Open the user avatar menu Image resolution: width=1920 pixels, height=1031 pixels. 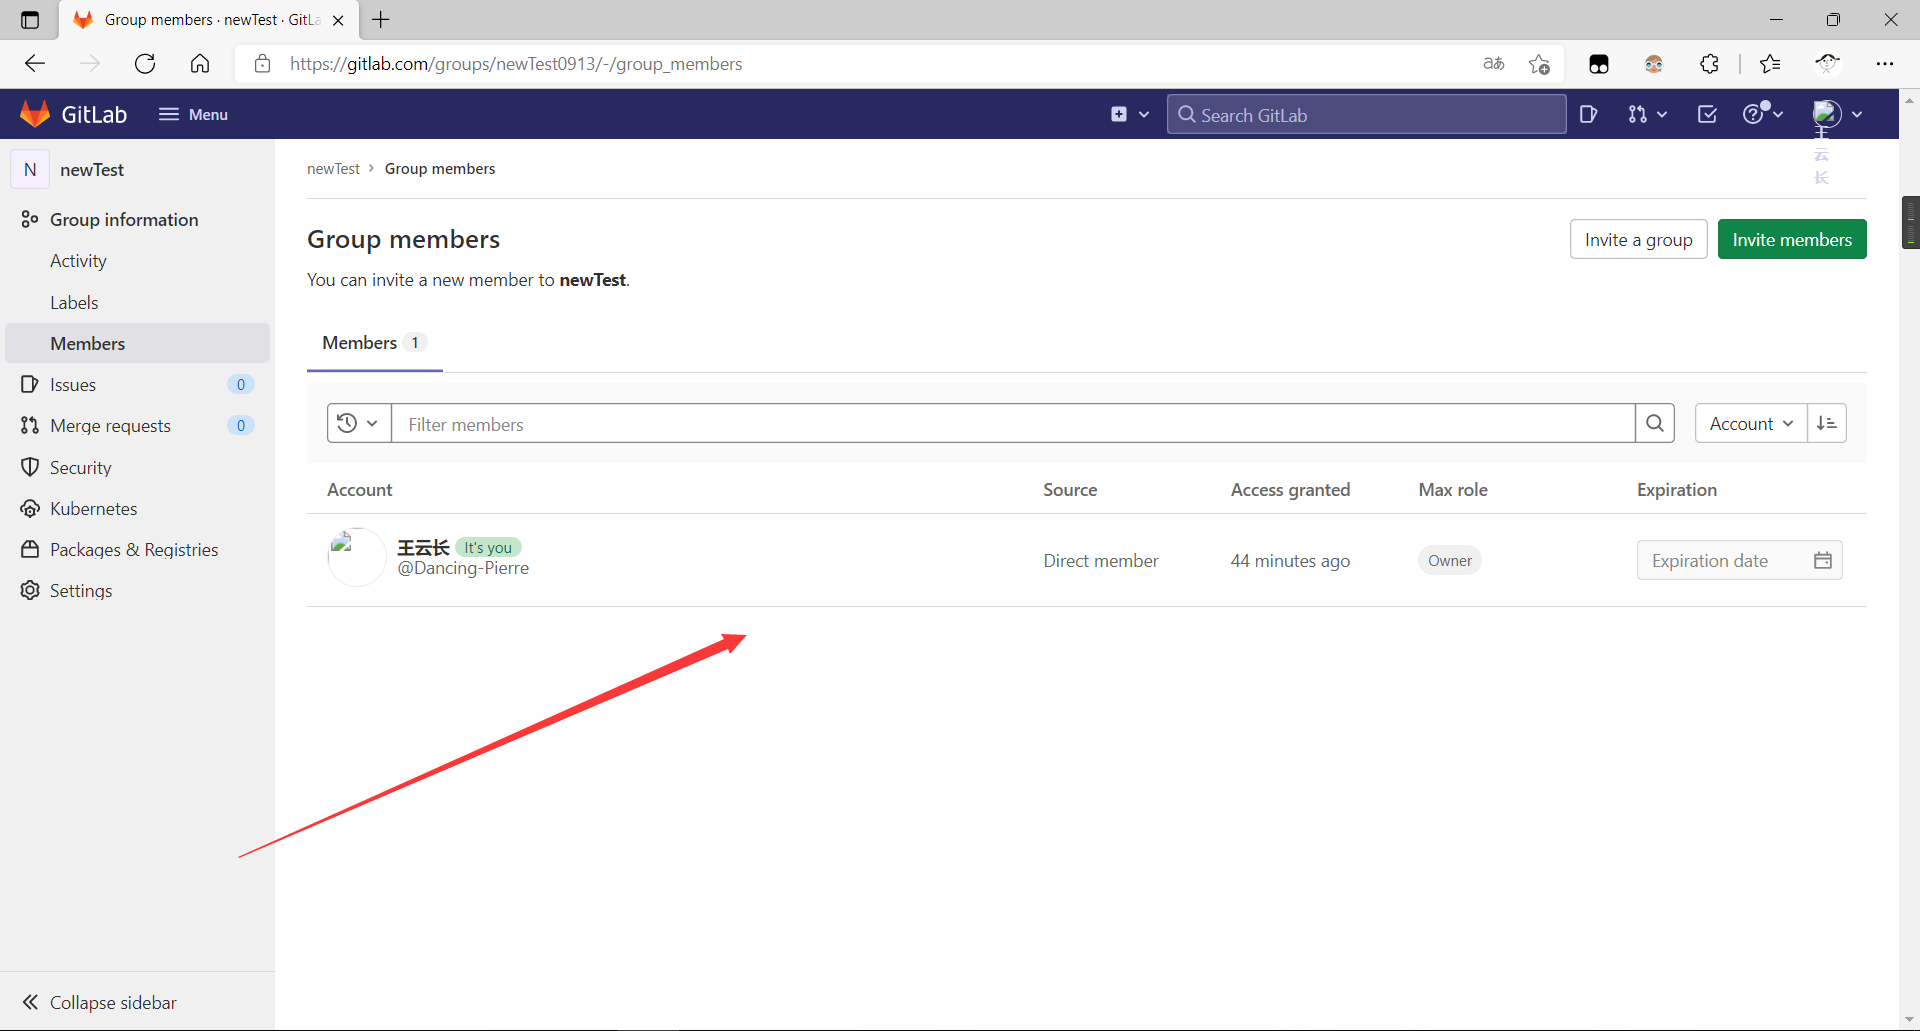[x=1838, y=114]
